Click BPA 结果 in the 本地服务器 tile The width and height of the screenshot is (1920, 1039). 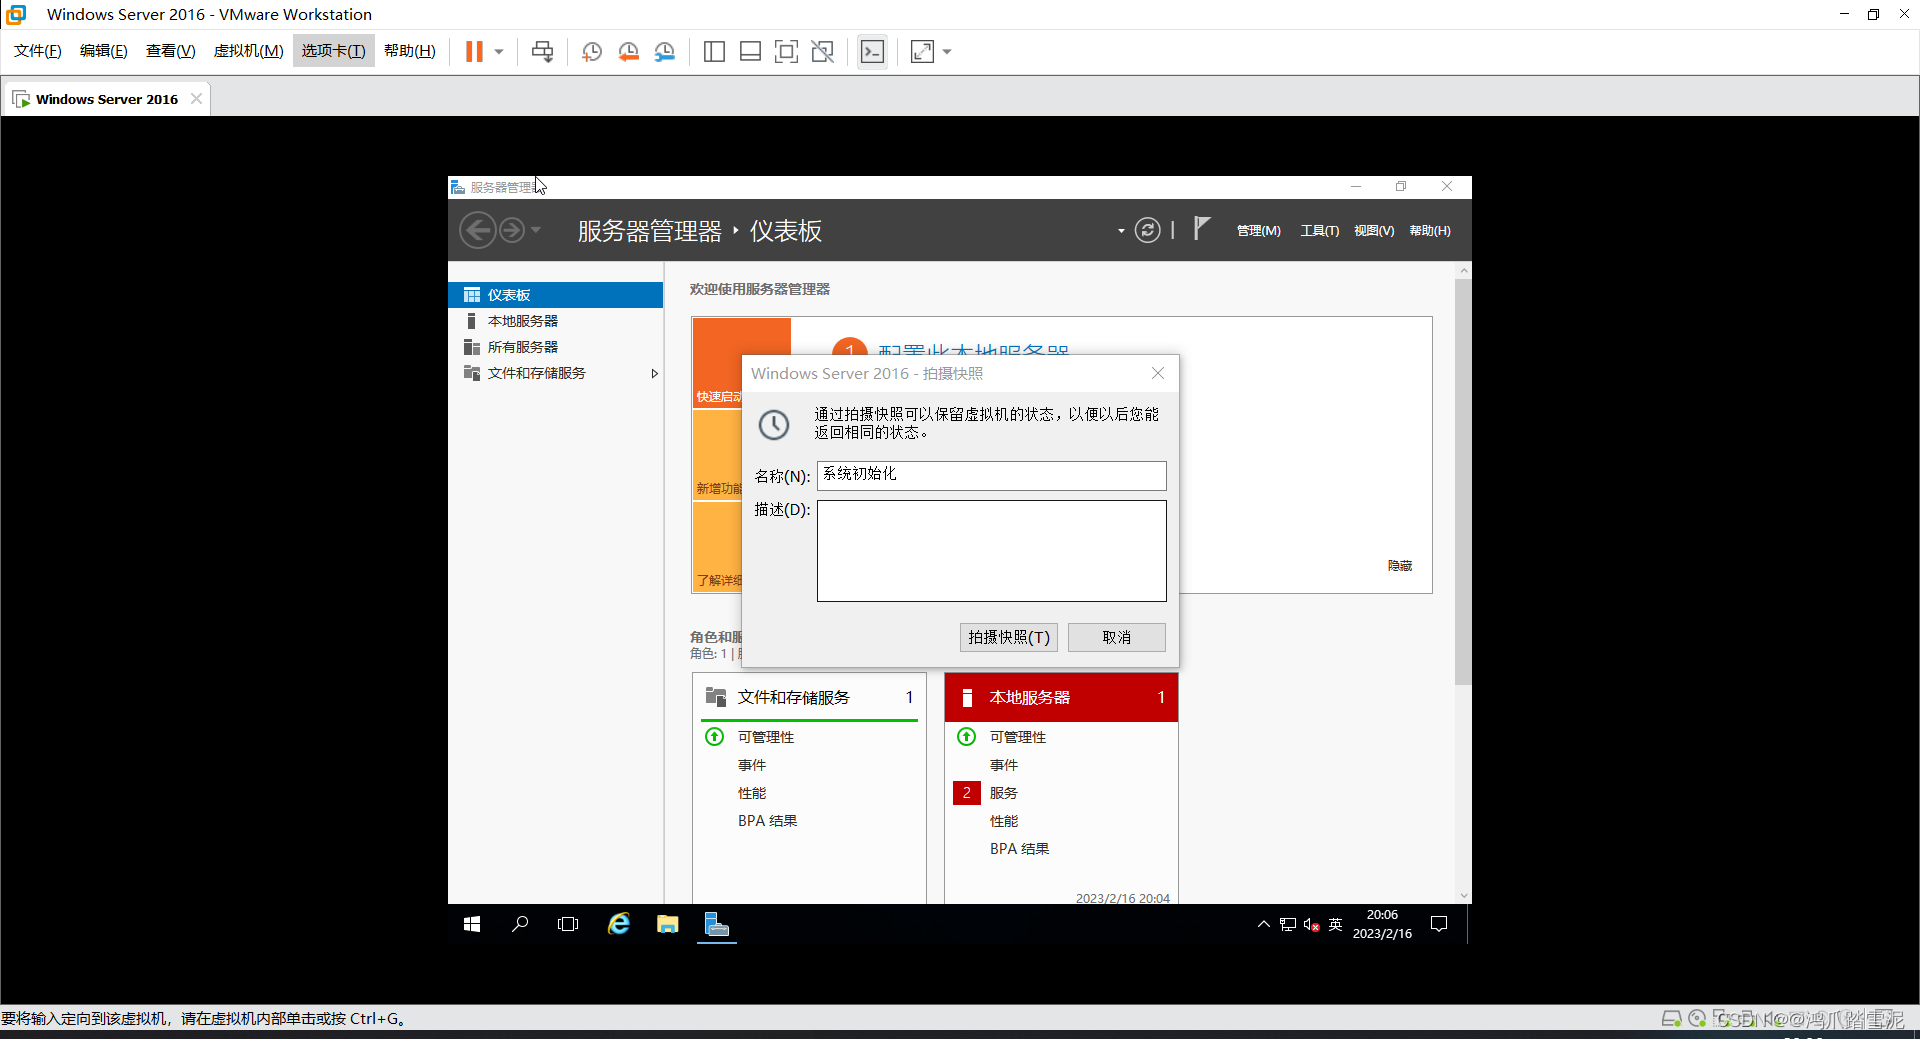[x=1020, y=849]
